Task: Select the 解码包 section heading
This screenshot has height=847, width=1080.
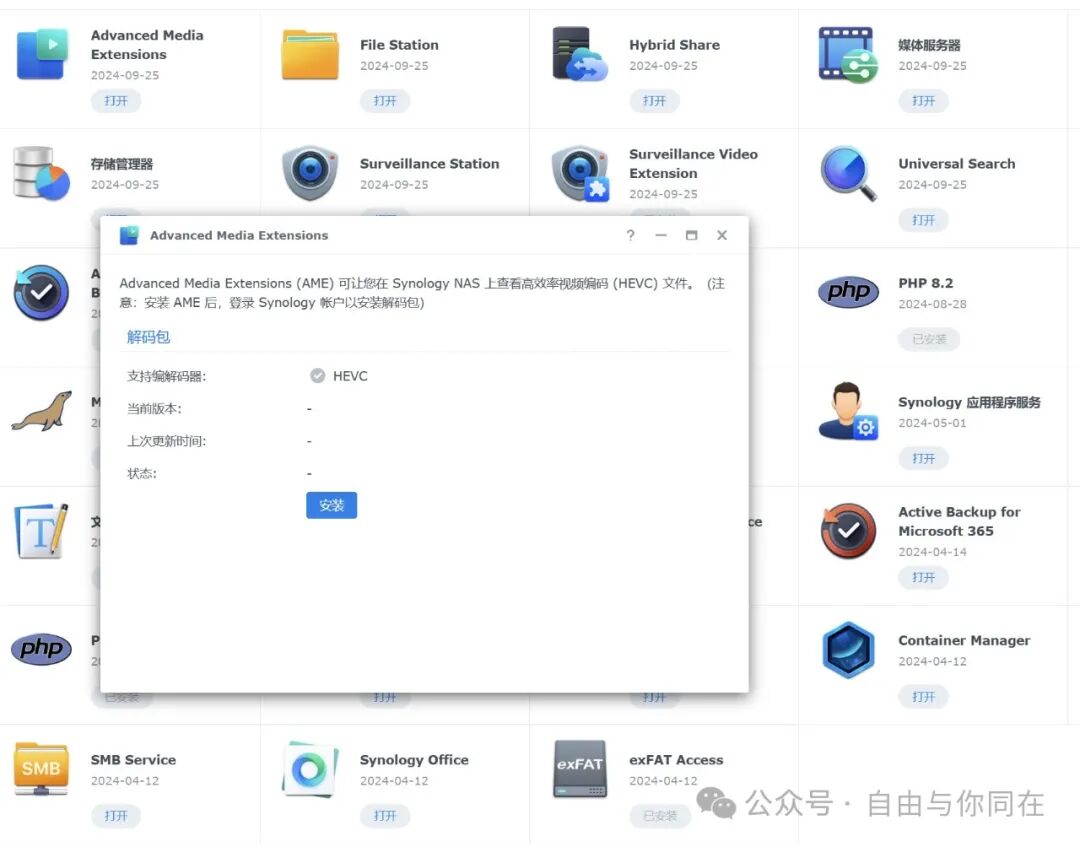Action: click(x=148, y=337)
